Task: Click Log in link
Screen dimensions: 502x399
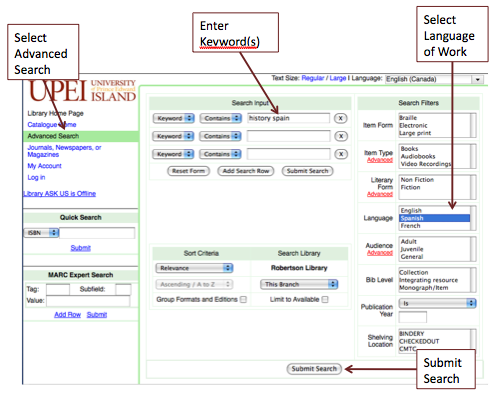Action: tap(36, 177)
